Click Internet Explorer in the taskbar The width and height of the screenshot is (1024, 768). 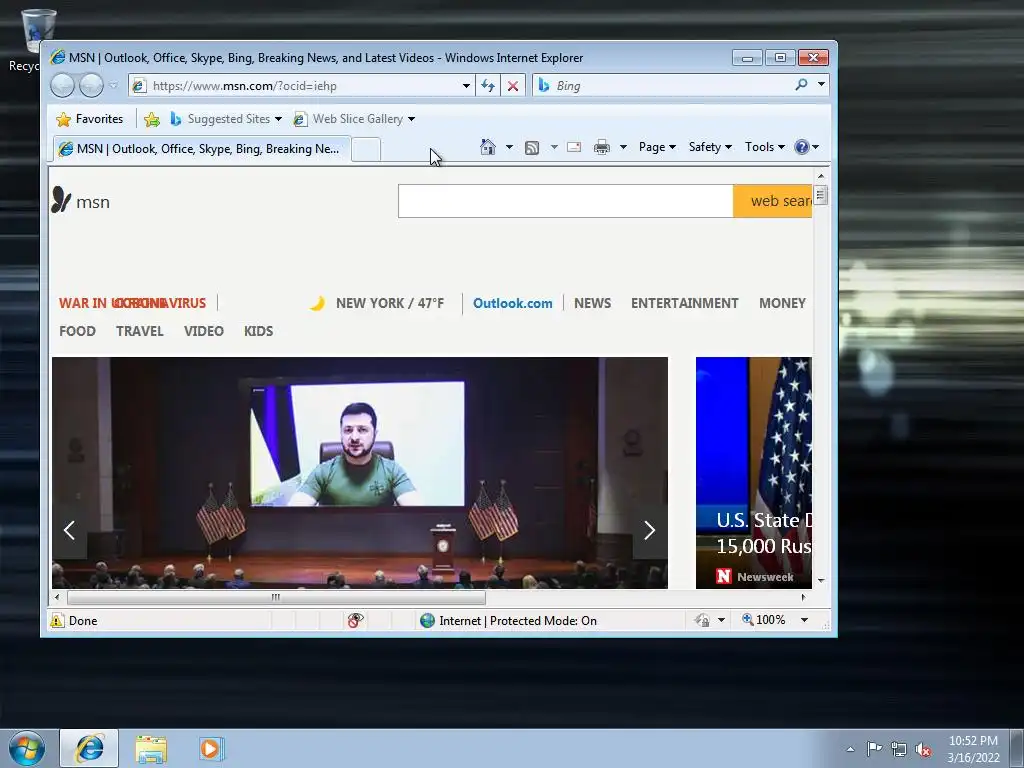(x=89, y=748)
